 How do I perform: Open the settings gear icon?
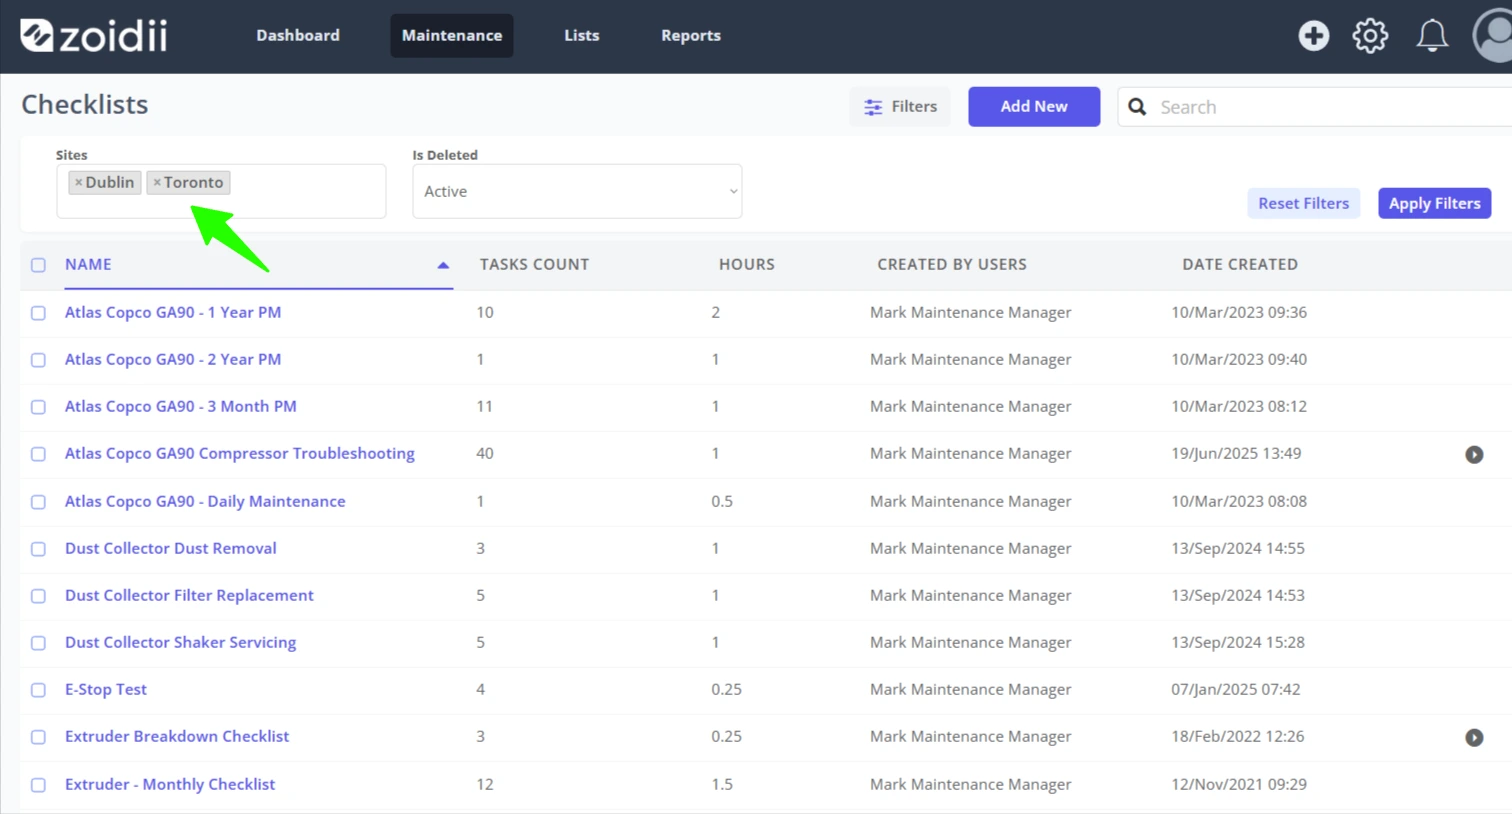[x=1370, y=36]
